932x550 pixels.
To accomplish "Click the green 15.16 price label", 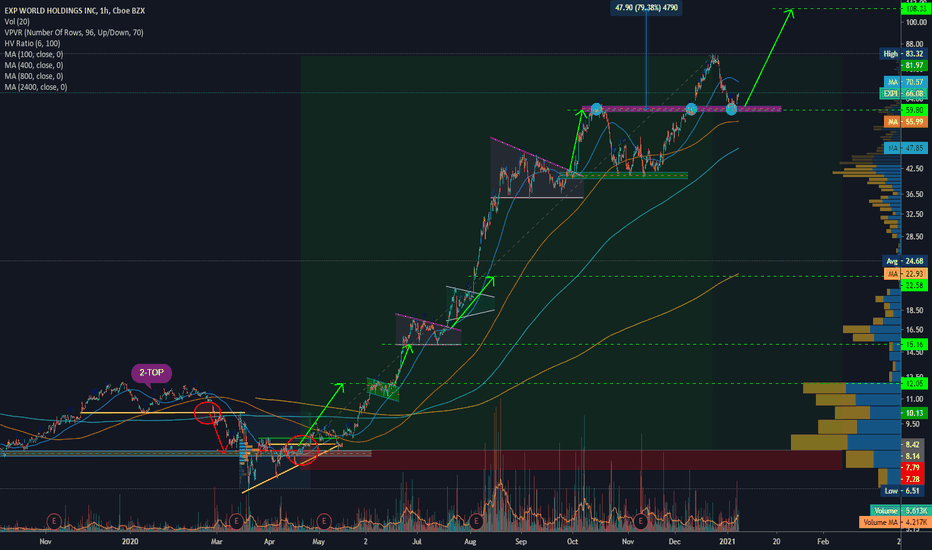I will (915, 344).
